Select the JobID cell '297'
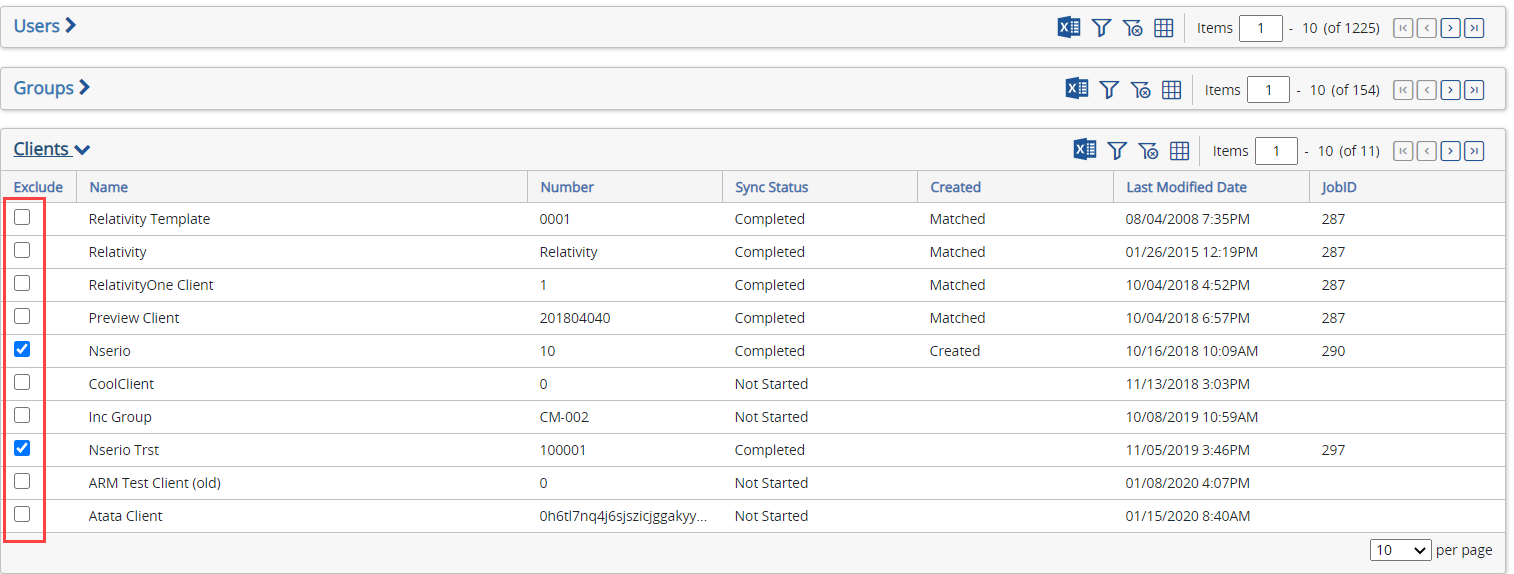The image size is (1514, 574). [x=1333, y=450]
